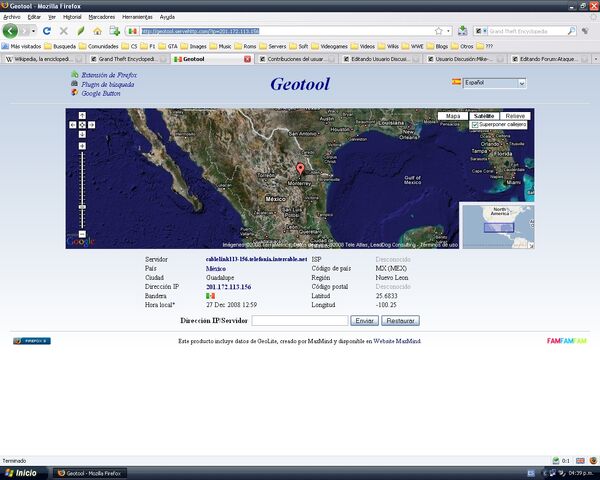Screen dimensions: 600x480
Task: Open the back history dropdown arrow
Action: pyautogui.click(x=34, y=31)
